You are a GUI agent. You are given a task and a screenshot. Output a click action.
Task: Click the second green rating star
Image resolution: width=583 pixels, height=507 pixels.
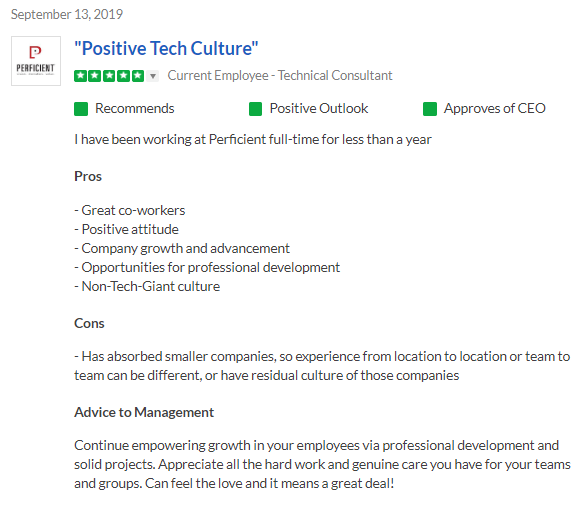click(95, 76)
